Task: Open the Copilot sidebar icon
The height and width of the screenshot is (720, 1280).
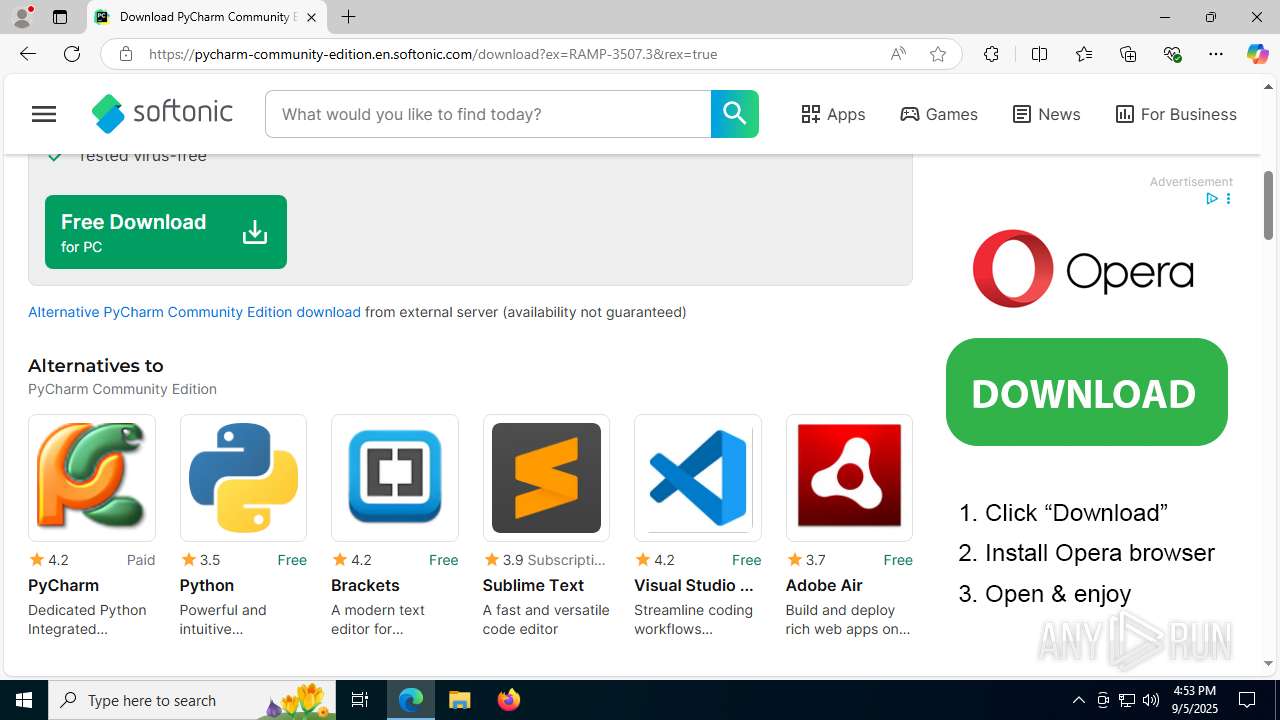Action: [x=1258, y=54]
